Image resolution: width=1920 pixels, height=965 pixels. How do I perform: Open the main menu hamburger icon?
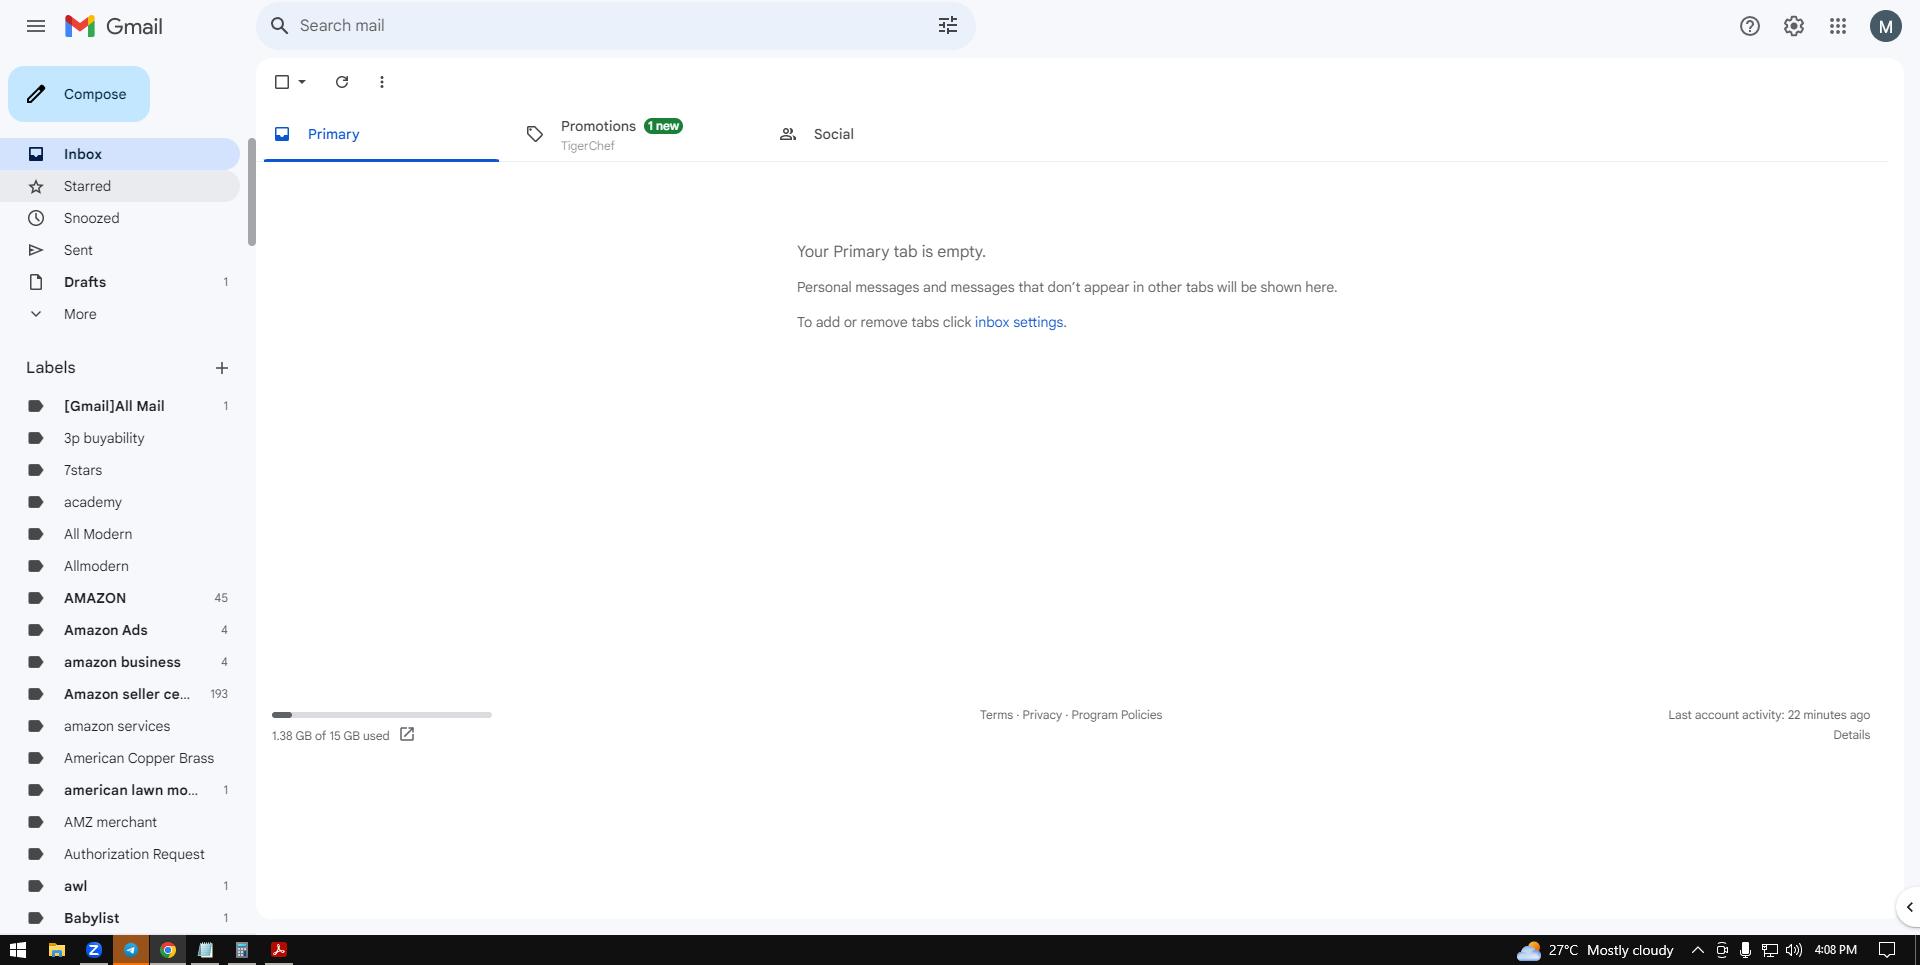(36, 26)
